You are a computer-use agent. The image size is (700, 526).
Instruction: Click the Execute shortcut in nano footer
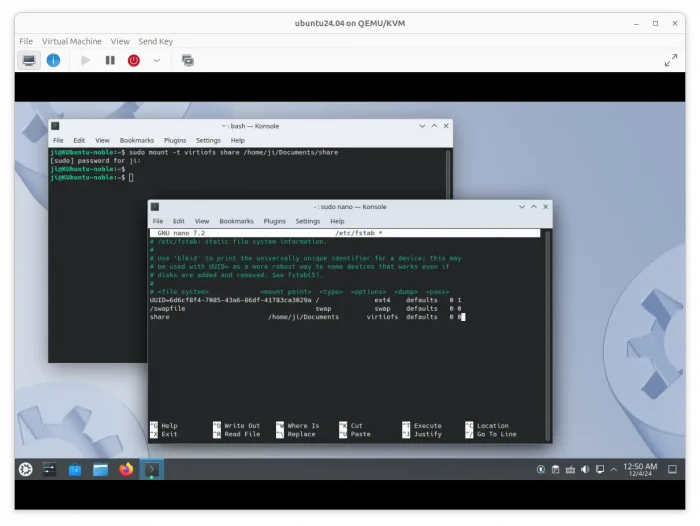(422, 426)
